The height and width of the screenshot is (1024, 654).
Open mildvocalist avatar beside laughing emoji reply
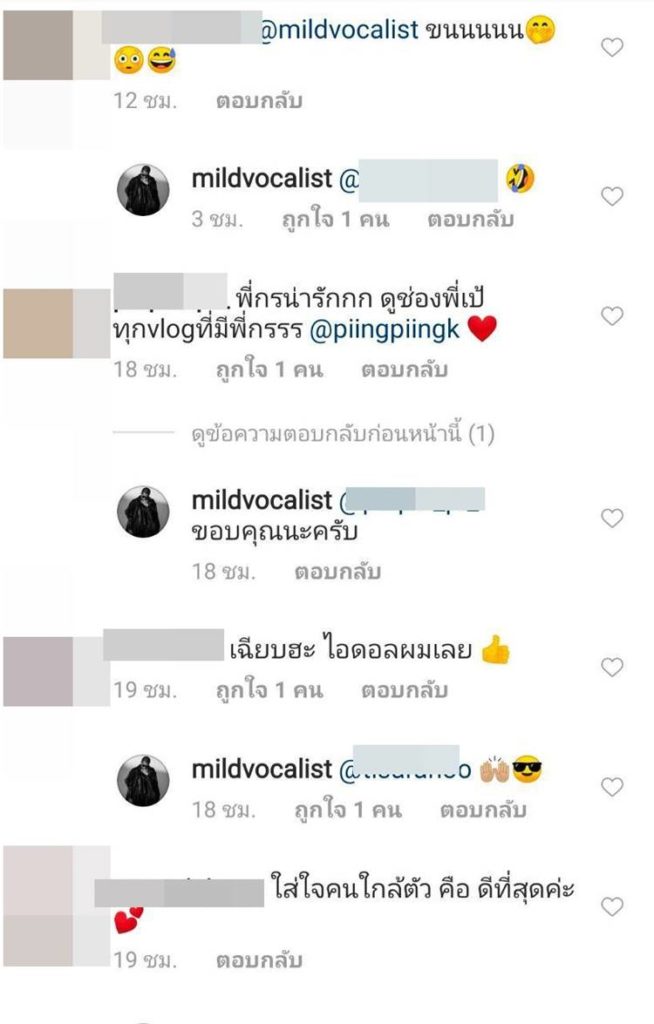143,190
